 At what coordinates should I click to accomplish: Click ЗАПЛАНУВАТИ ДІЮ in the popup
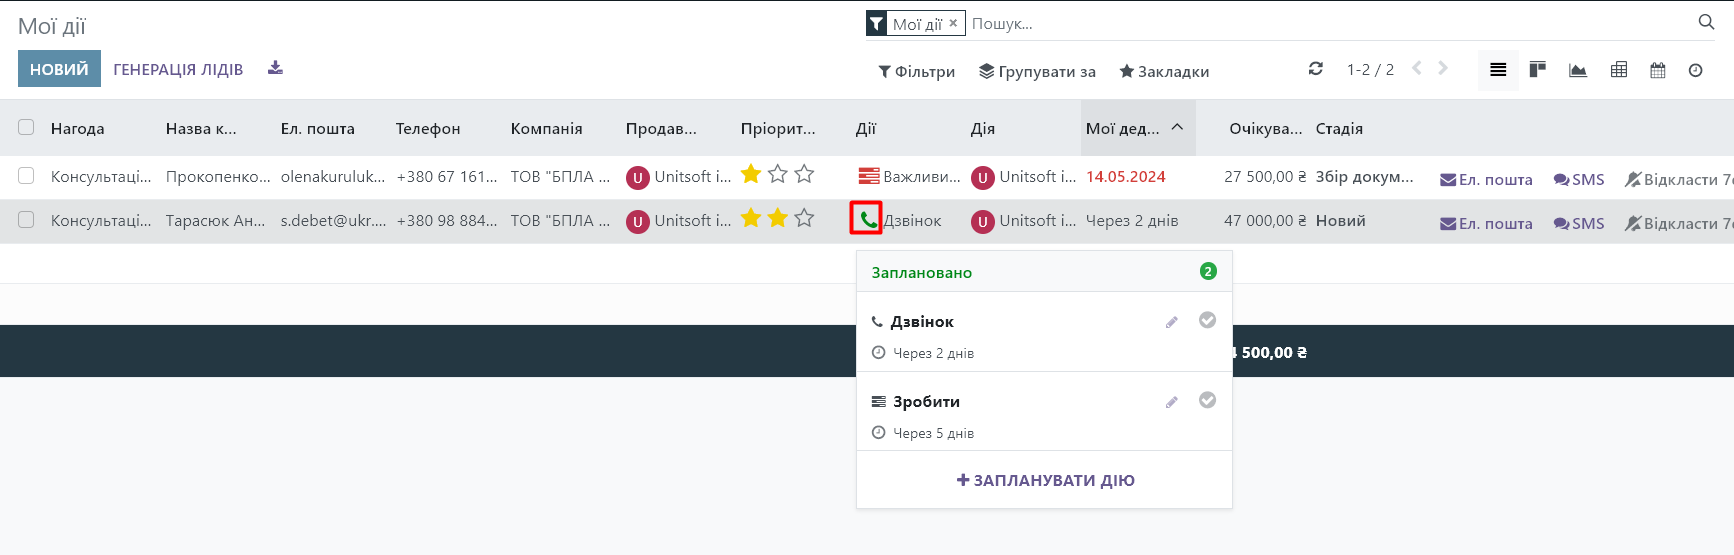(1045, 480)
